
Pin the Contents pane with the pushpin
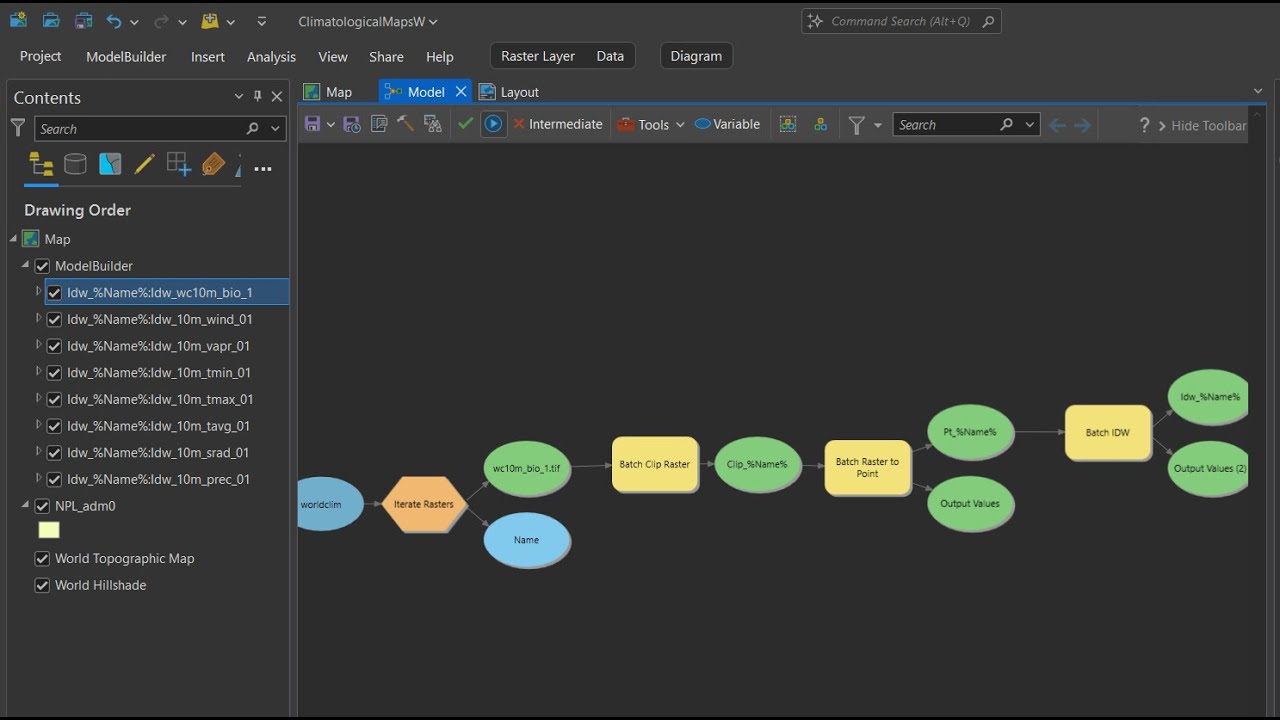pos(257,96)
